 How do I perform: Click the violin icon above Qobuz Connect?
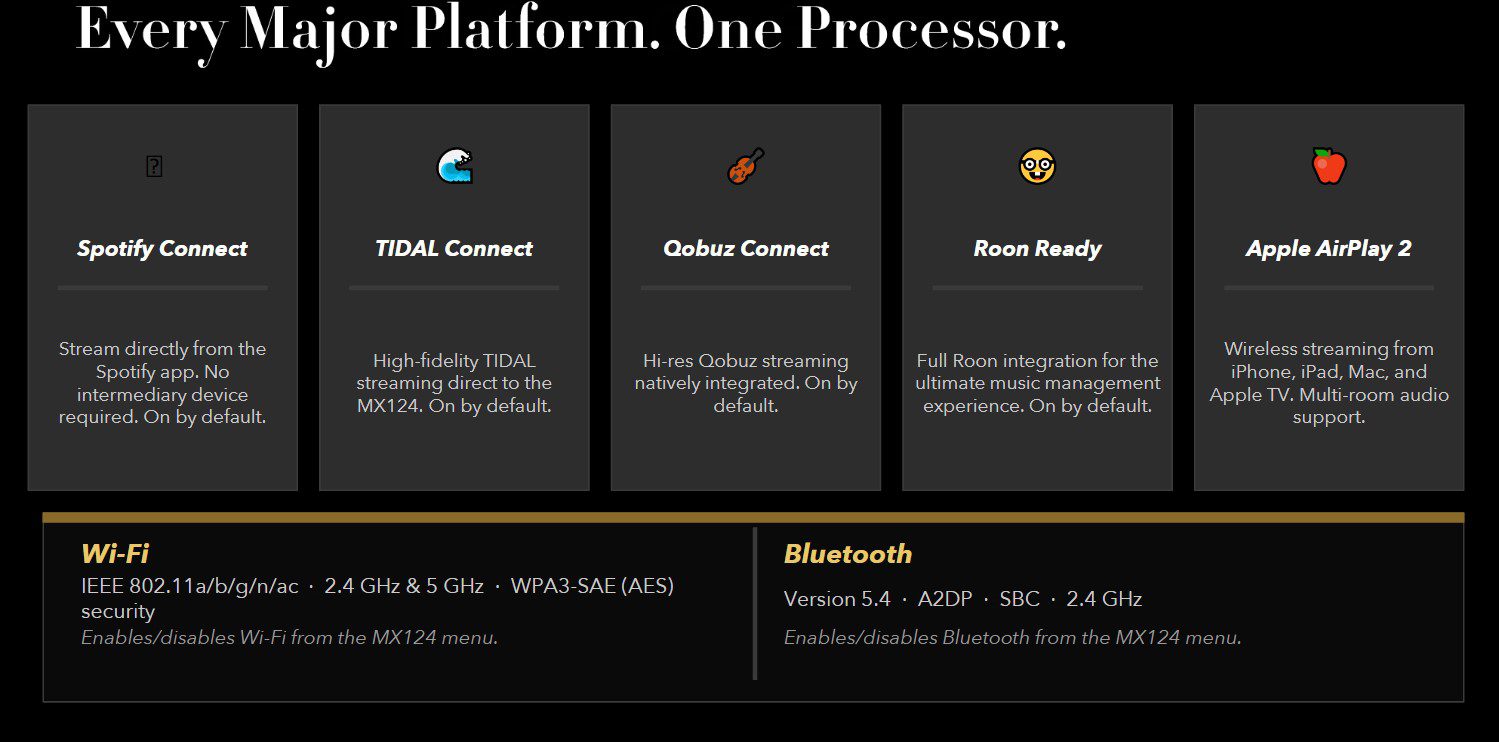click(746, 166)
